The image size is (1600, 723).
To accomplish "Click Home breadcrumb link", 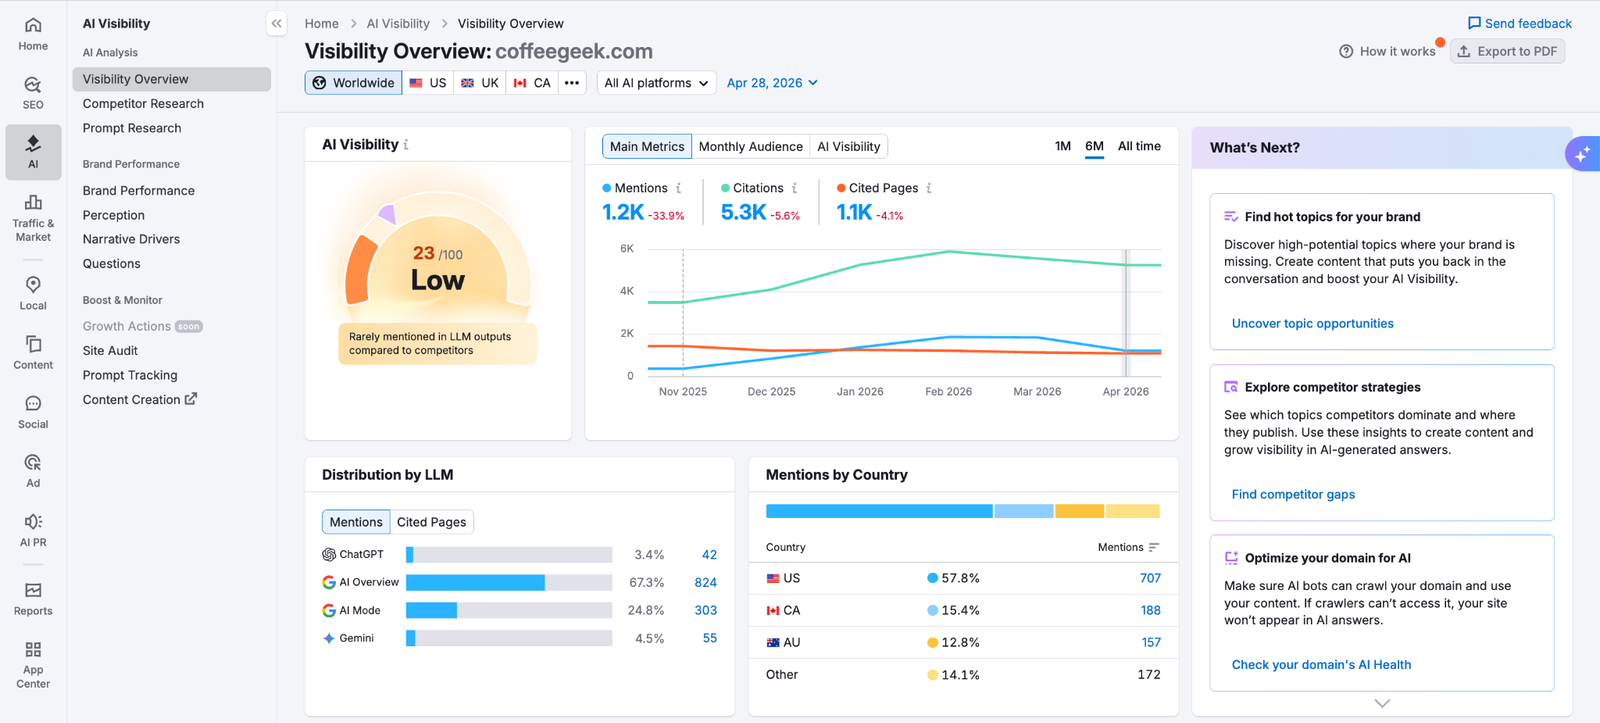I will pyautogui.click(x=322, y=23).
